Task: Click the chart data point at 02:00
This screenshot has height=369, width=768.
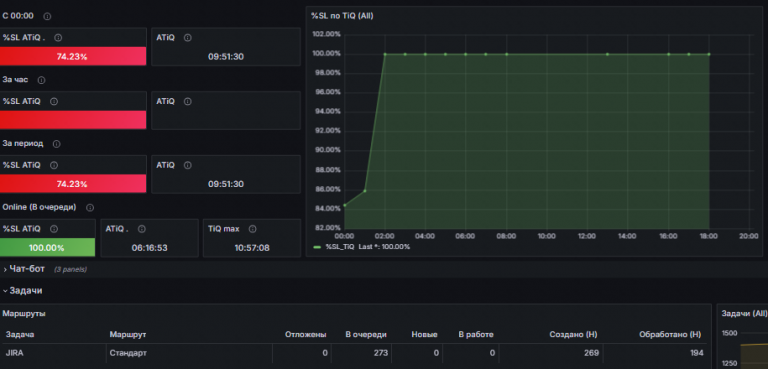Action: point(385,54)
